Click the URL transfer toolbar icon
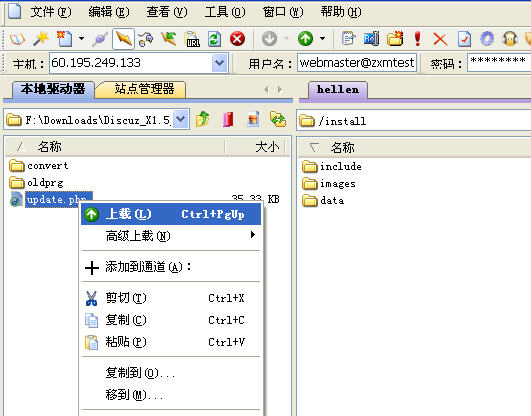Image resolution: width=531 pixels, height=416 pixels. click(x=192, y=39)
